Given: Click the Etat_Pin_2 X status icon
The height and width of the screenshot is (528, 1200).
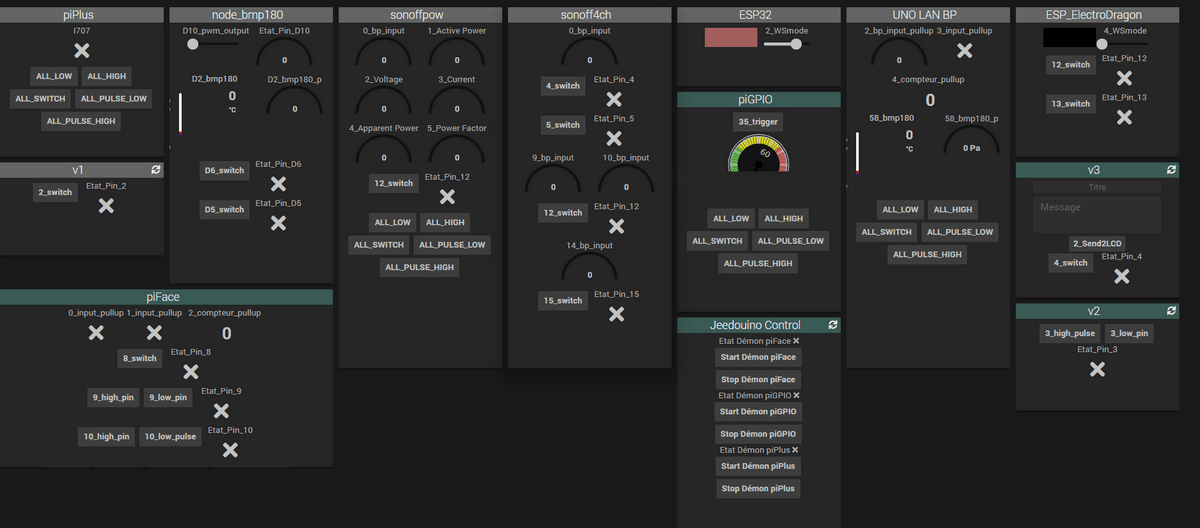Looking at the screenshot, I should pyautogui.click(x=106, y=205).
